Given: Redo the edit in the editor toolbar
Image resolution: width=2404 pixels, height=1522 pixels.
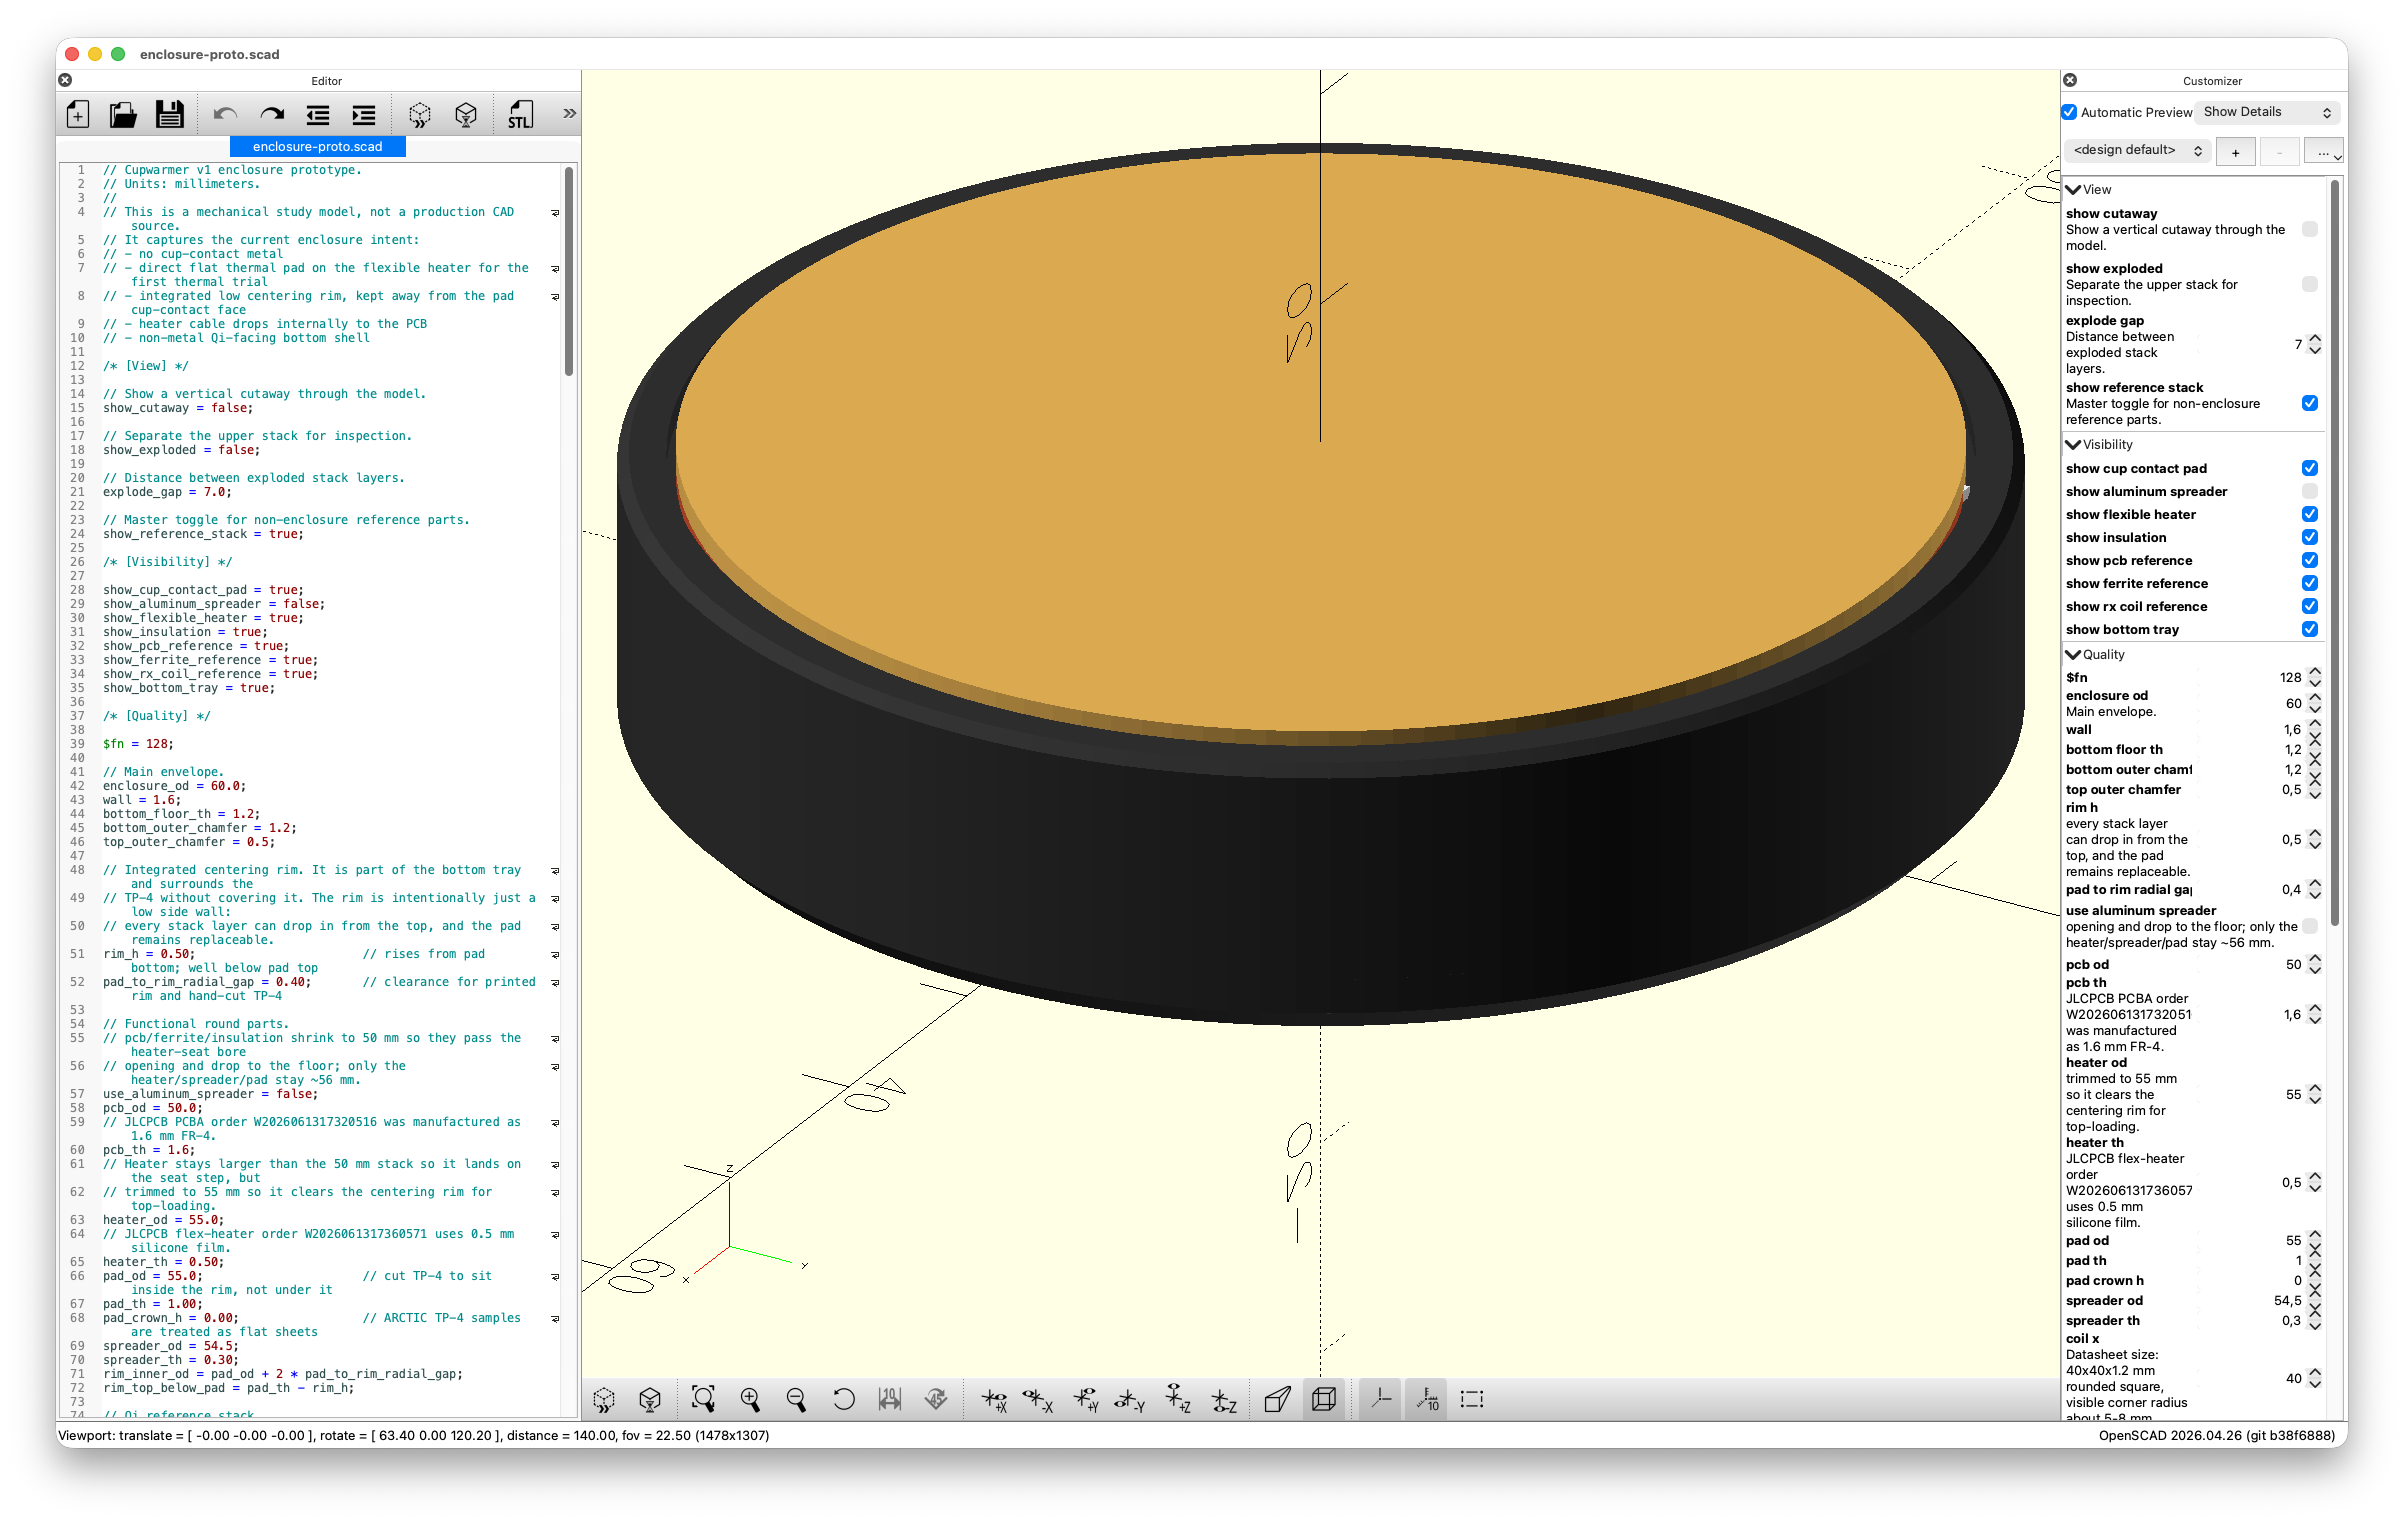Looking at the screenshot, I should (x=272, y=115).
